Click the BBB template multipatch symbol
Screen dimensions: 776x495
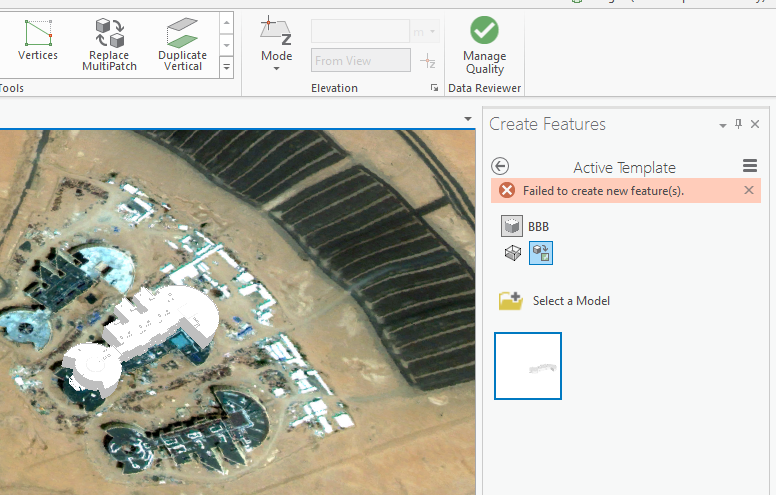coord(512,226)
